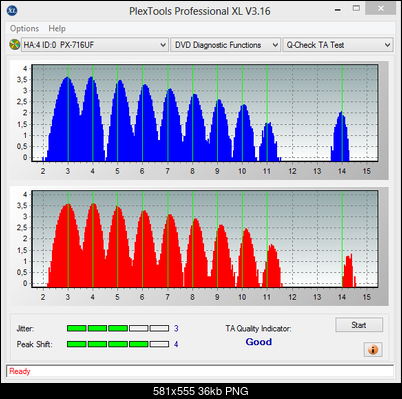This screenshot has height=399, width=402.
Task: Expand the DVD Diagnostic Functions dropdown
Action: (225, 45)
